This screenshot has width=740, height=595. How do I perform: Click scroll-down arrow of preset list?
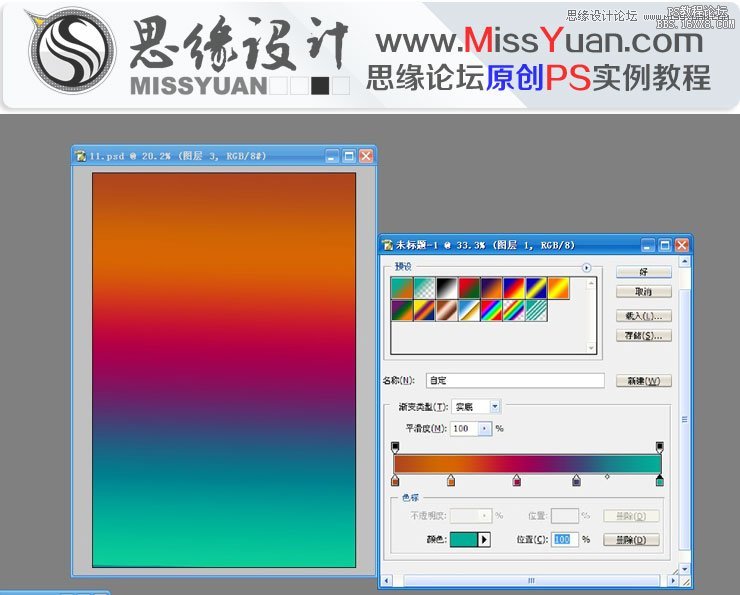pyautogui.click(x=591, y=348)
